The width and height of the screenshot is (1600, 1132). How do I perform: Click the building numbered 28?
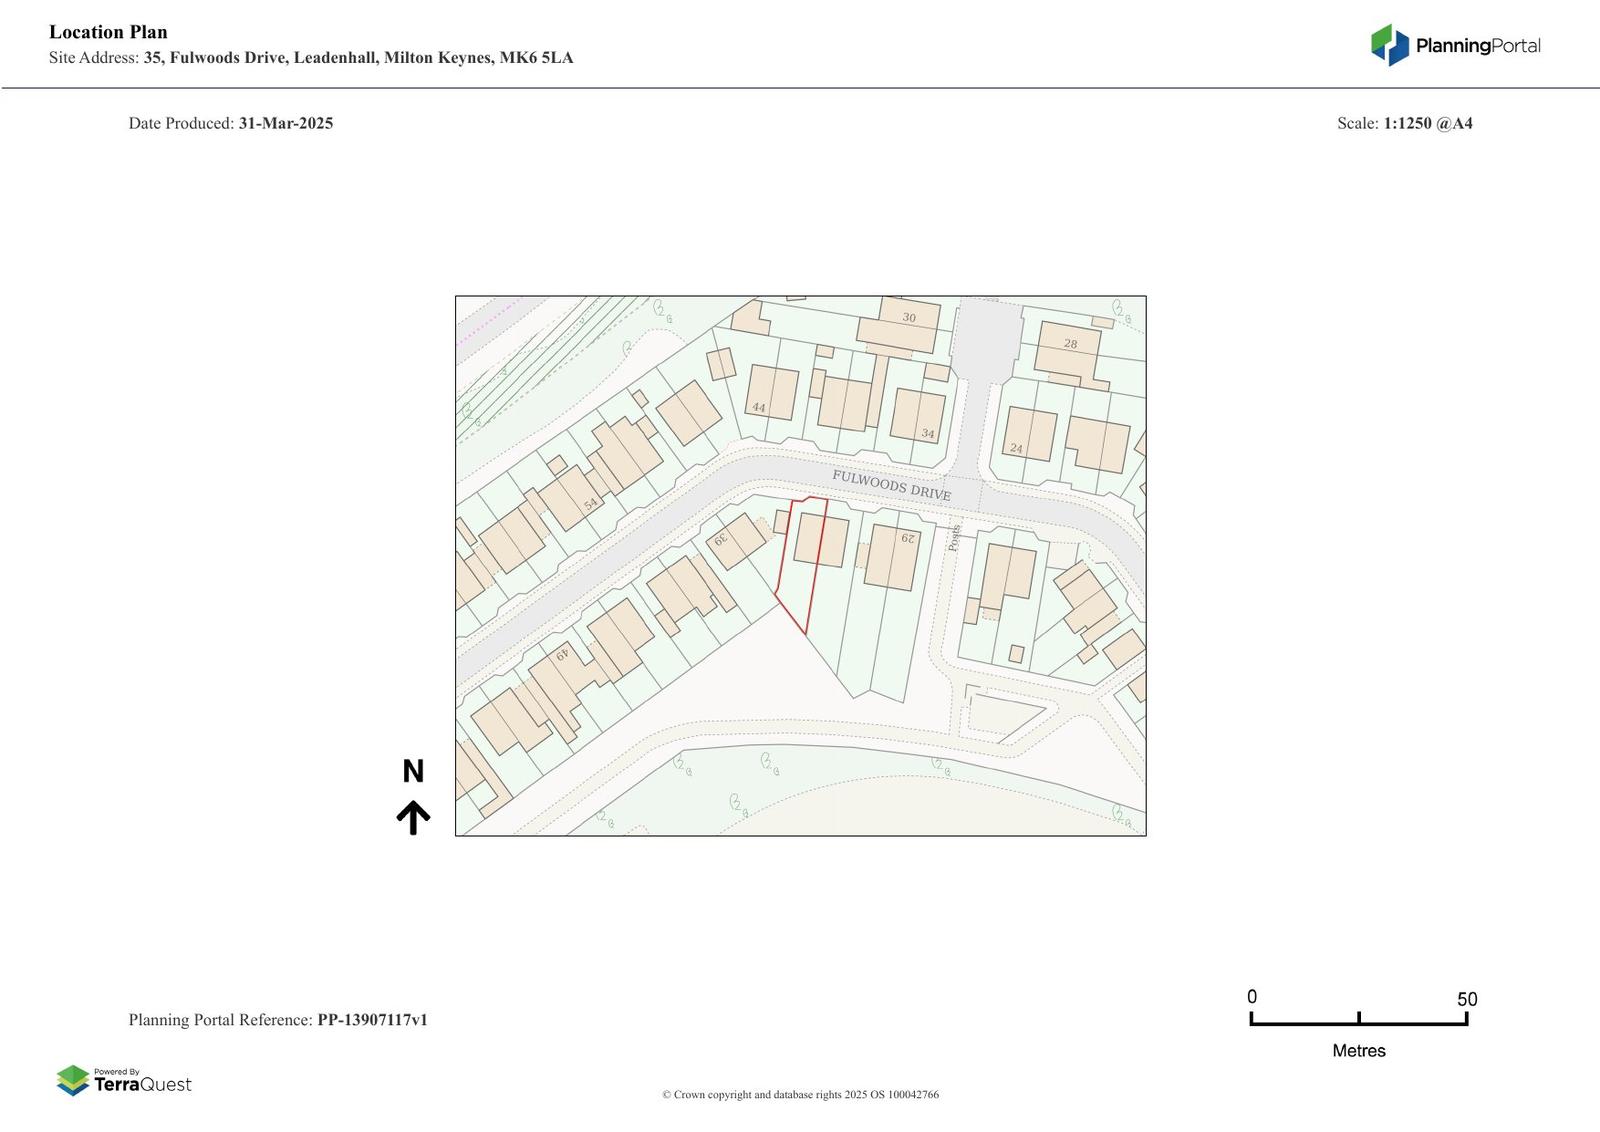(1067, 352)
